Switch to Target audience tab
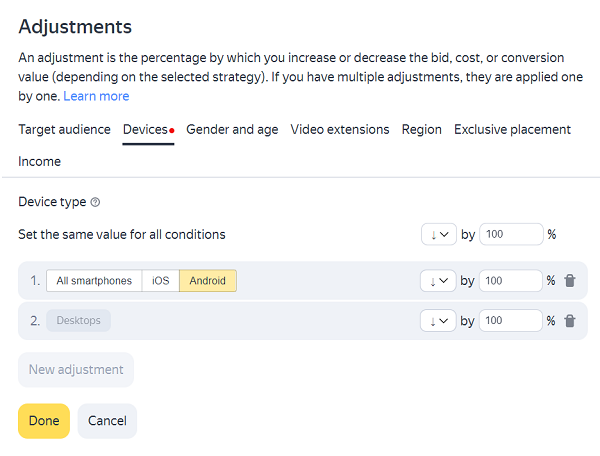Viewport: 600px width, 456px height. (x=64, y=129)
